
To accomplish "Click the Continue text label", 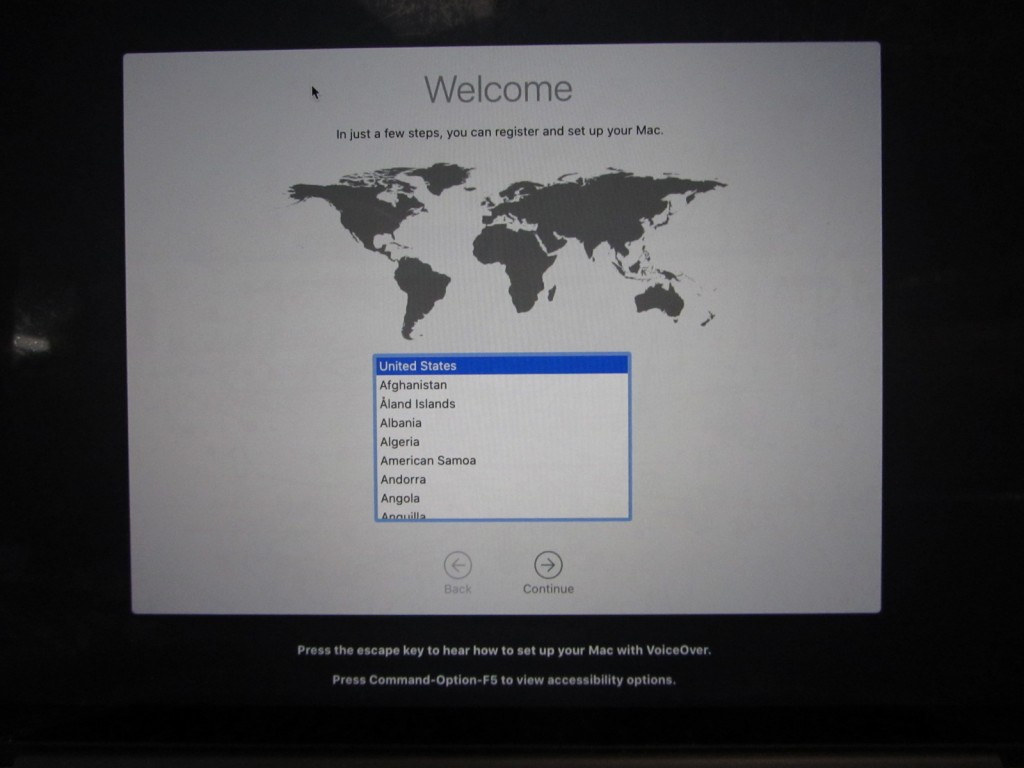I will coord(549,588).
